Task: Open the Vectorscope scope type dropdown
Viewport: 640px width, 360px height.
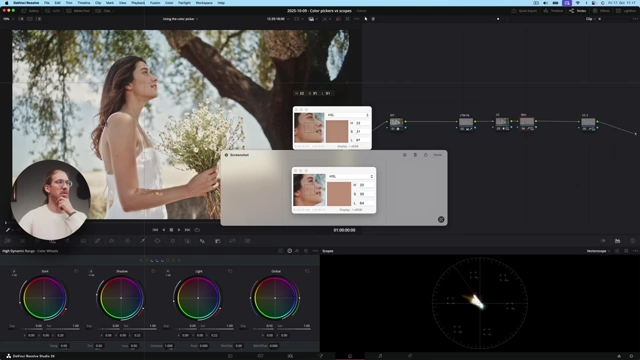Action: click(x=598, y=251)
